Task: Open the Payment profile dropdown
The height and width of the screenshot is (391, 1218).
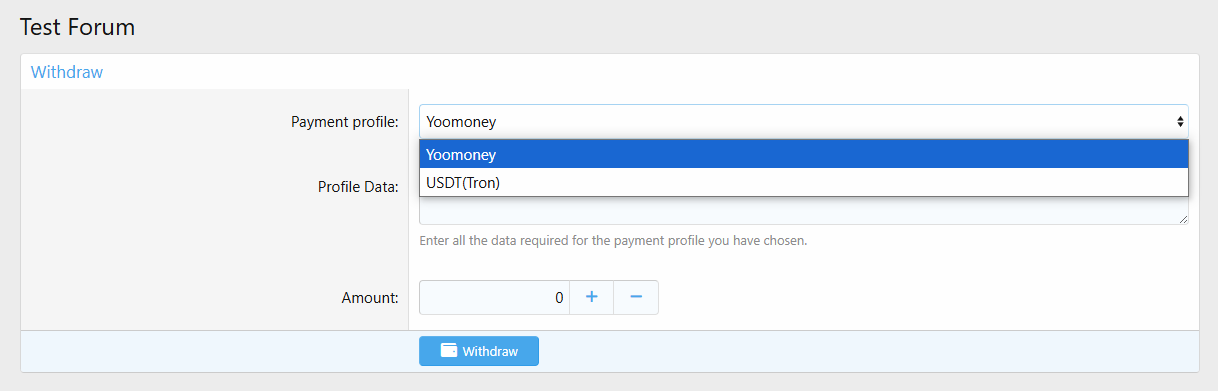Action: 803,122
